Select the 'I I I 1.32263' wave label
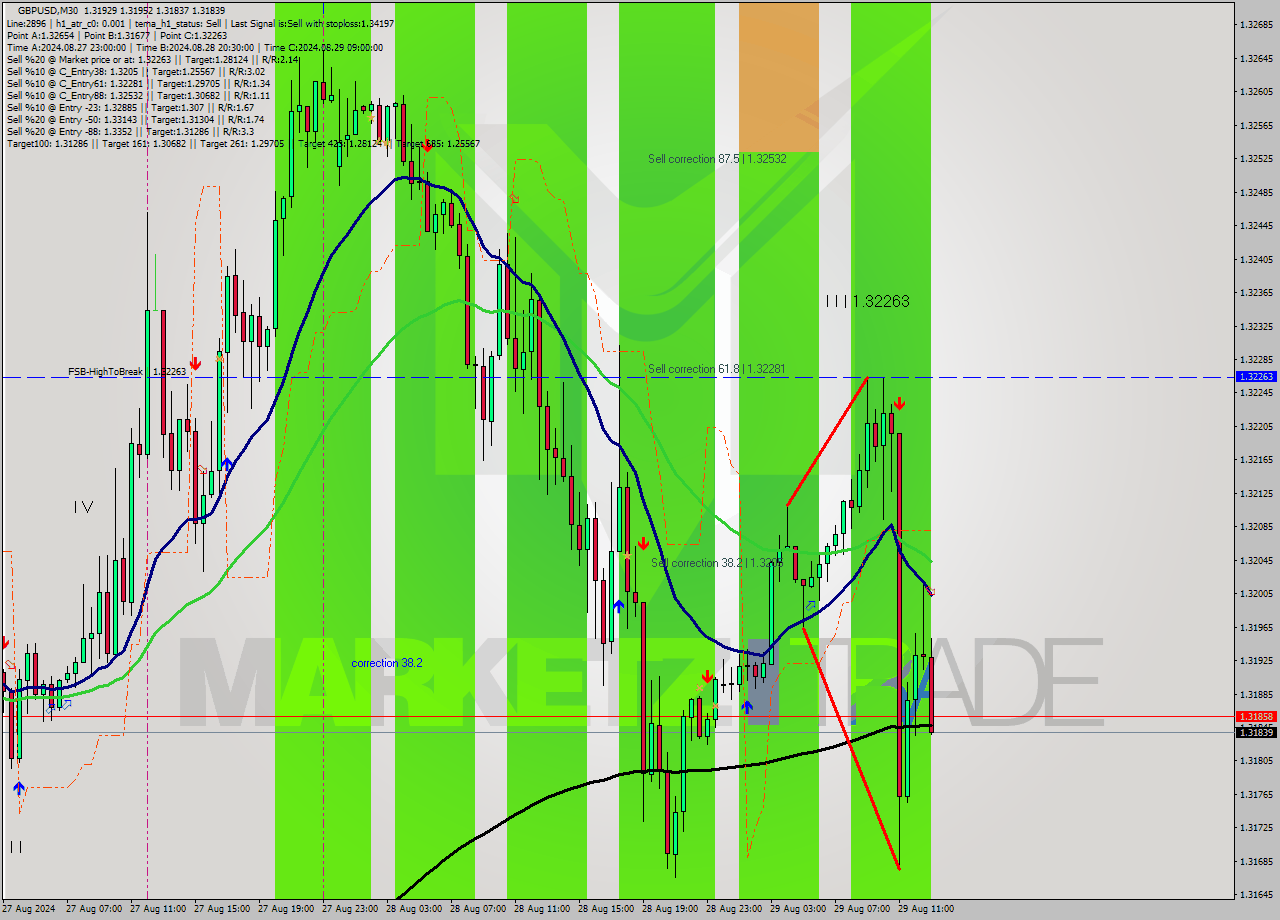Viewport: 1280px width, 920px height. tap(867, 301)
